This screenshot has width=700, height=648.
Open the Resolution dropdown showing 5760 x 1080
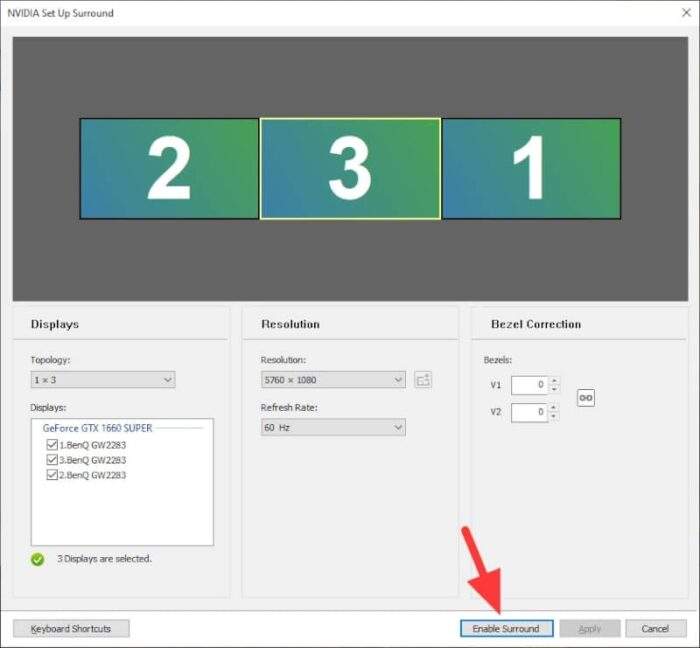[x=333, y=380]
